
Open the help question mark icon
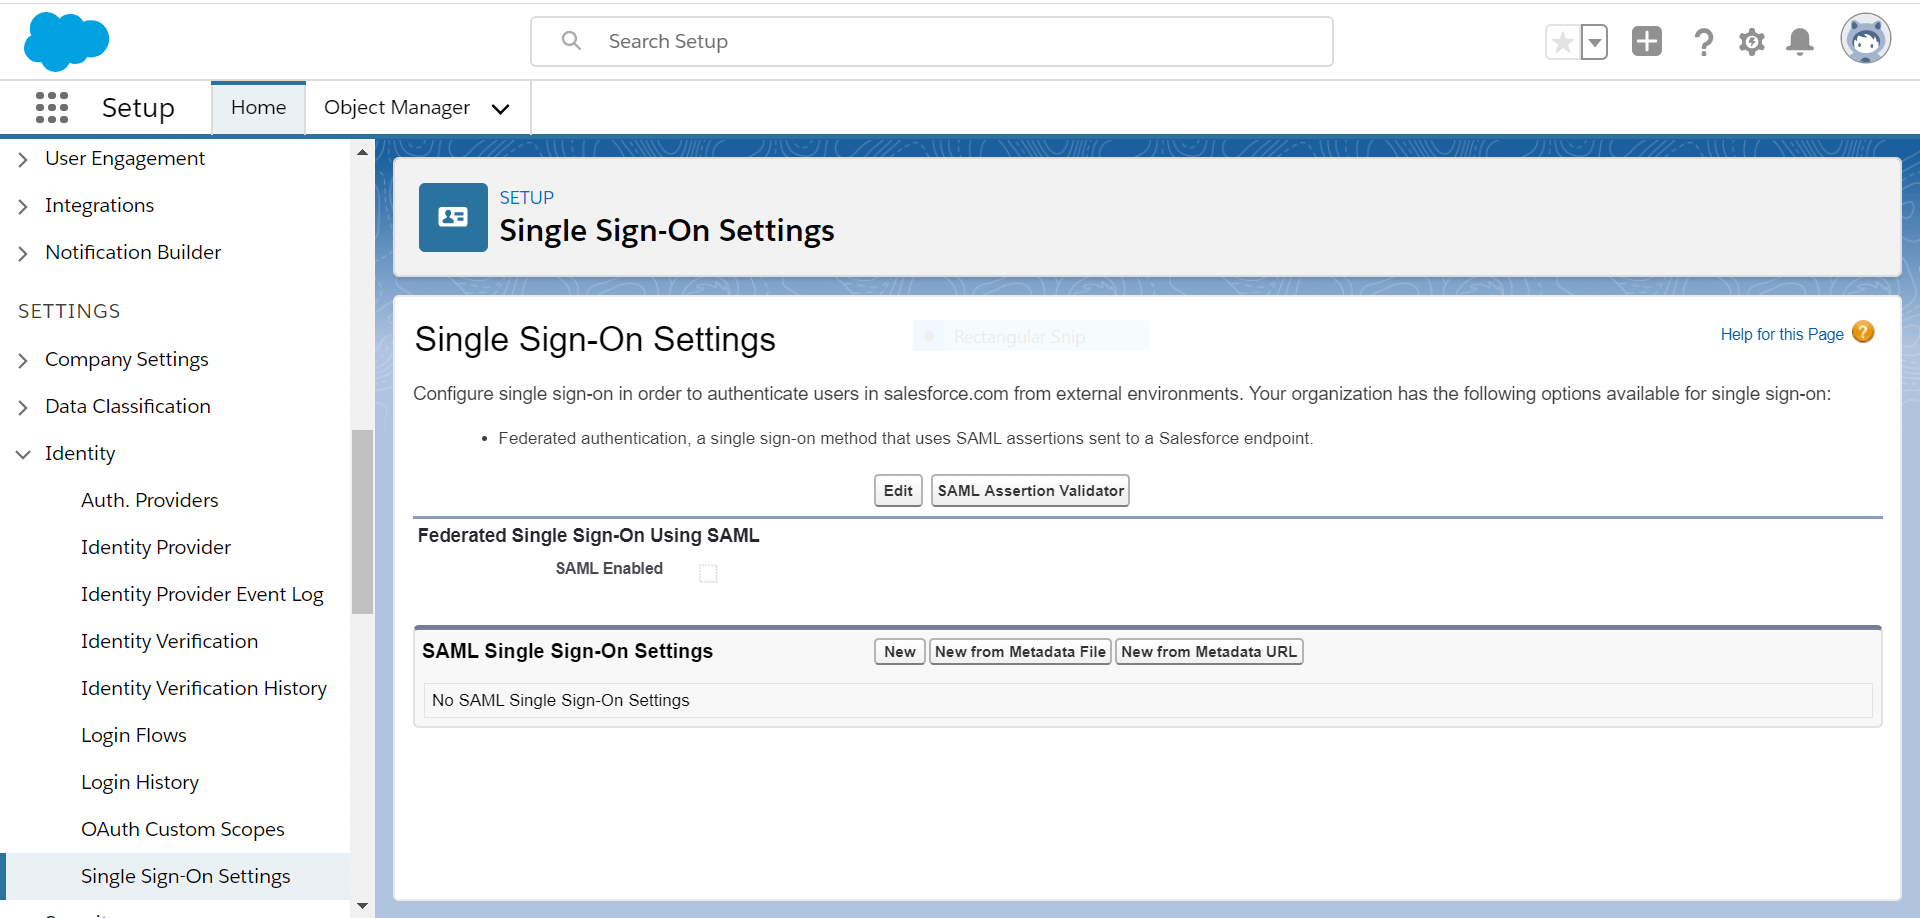tap(1703, 42)
